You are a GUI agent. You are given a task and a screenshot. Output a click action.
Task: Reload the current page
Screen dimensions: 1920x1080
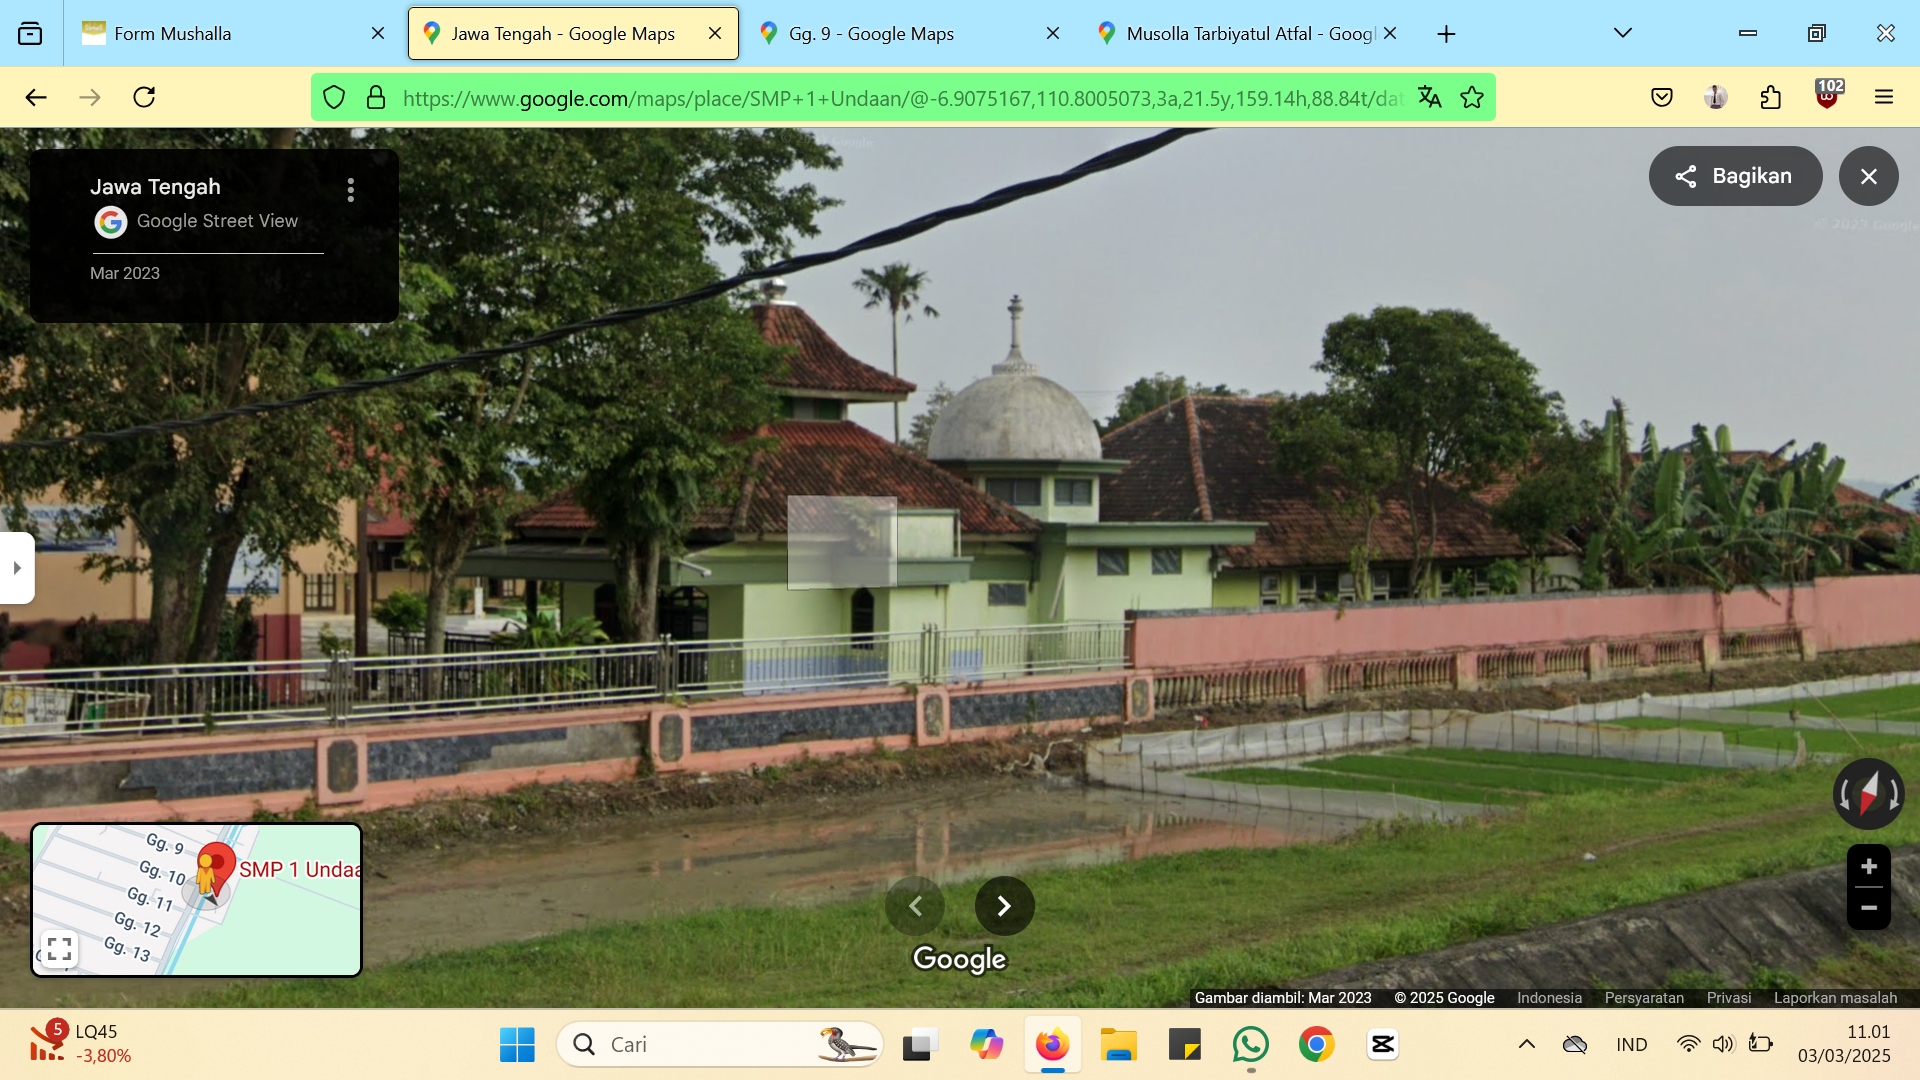(144, 97)
